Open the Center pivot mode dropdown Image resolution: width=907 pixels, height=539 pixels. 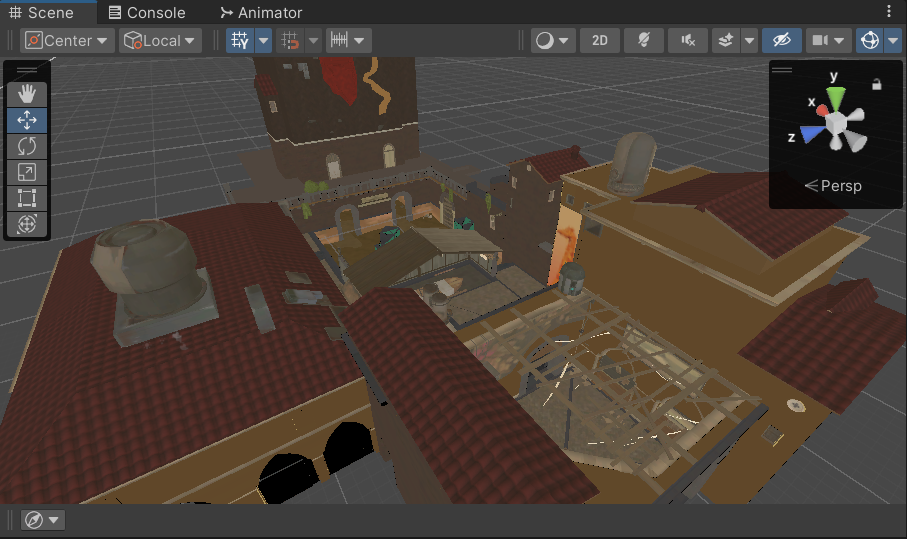point(68,41)
